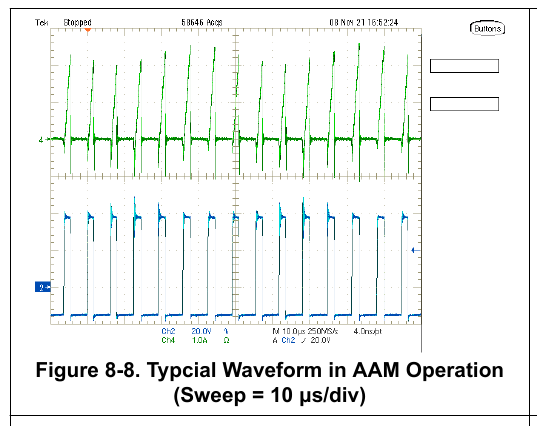Click the blue trigger level arrow
Image resolution: width=537 pixels, height=426 pixels.
[x=415, y=250]
